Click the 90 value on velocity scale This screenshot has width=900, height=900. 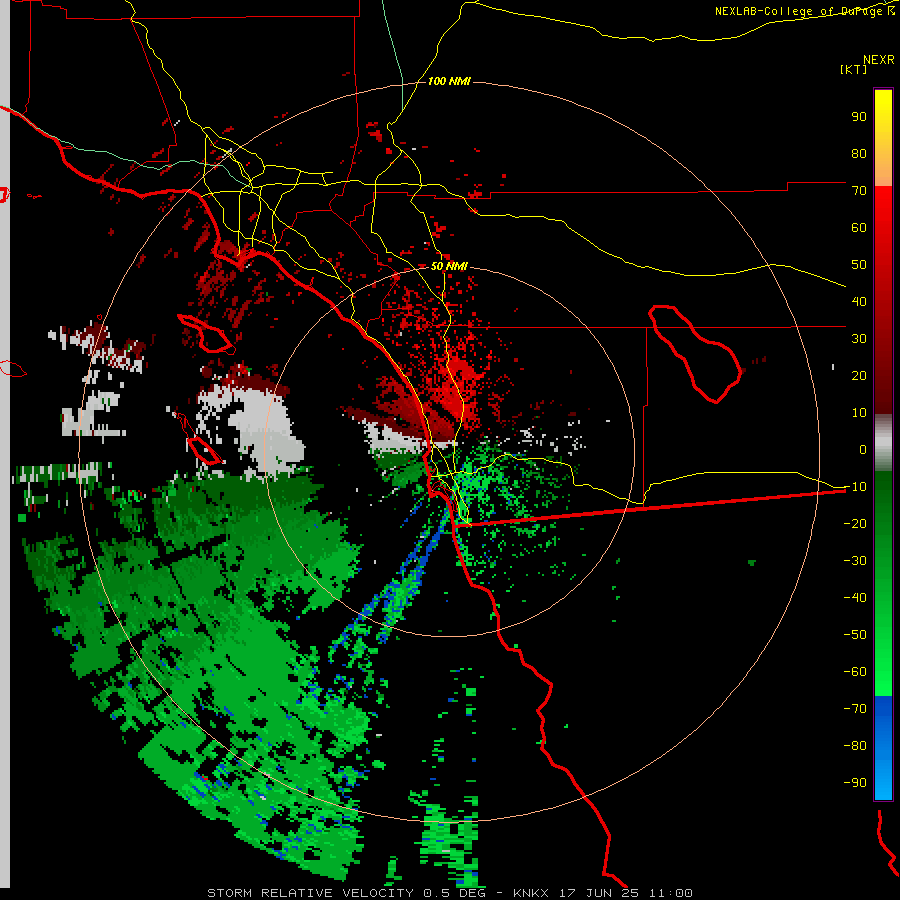[859, 117]
